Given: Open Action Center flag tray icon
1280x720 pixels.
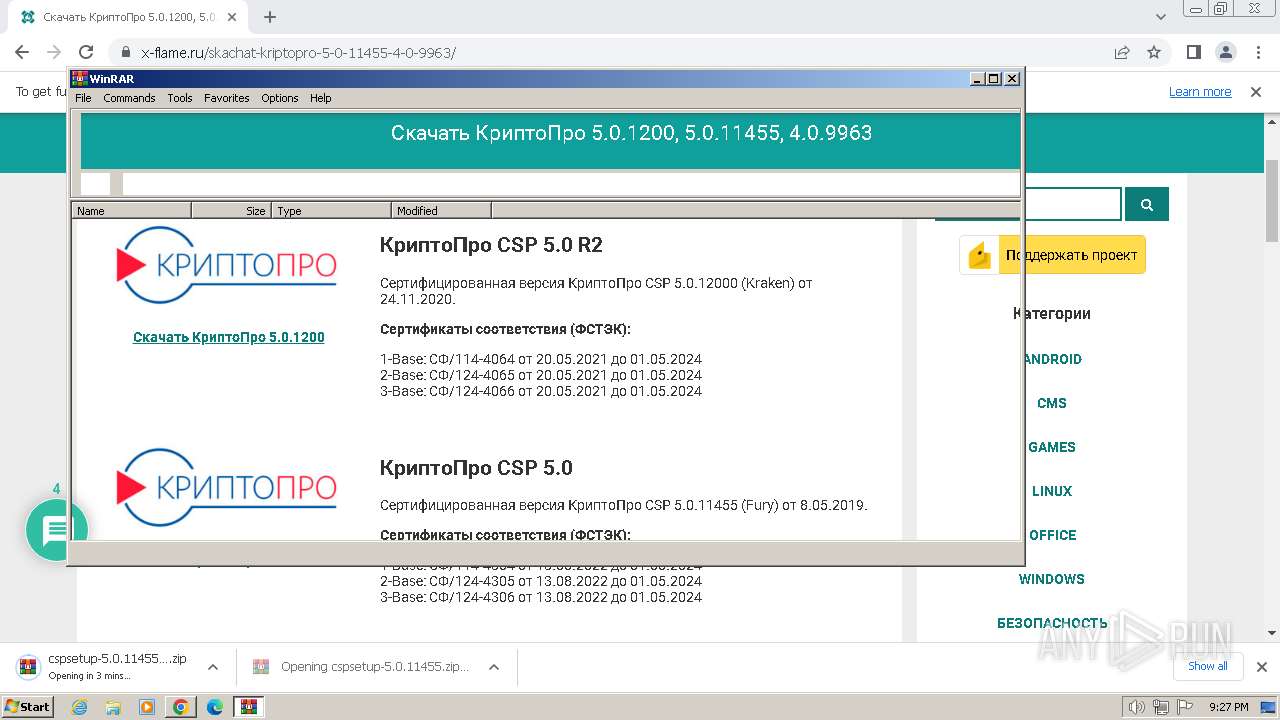Looking at the screenshot, I should 1183,707.
